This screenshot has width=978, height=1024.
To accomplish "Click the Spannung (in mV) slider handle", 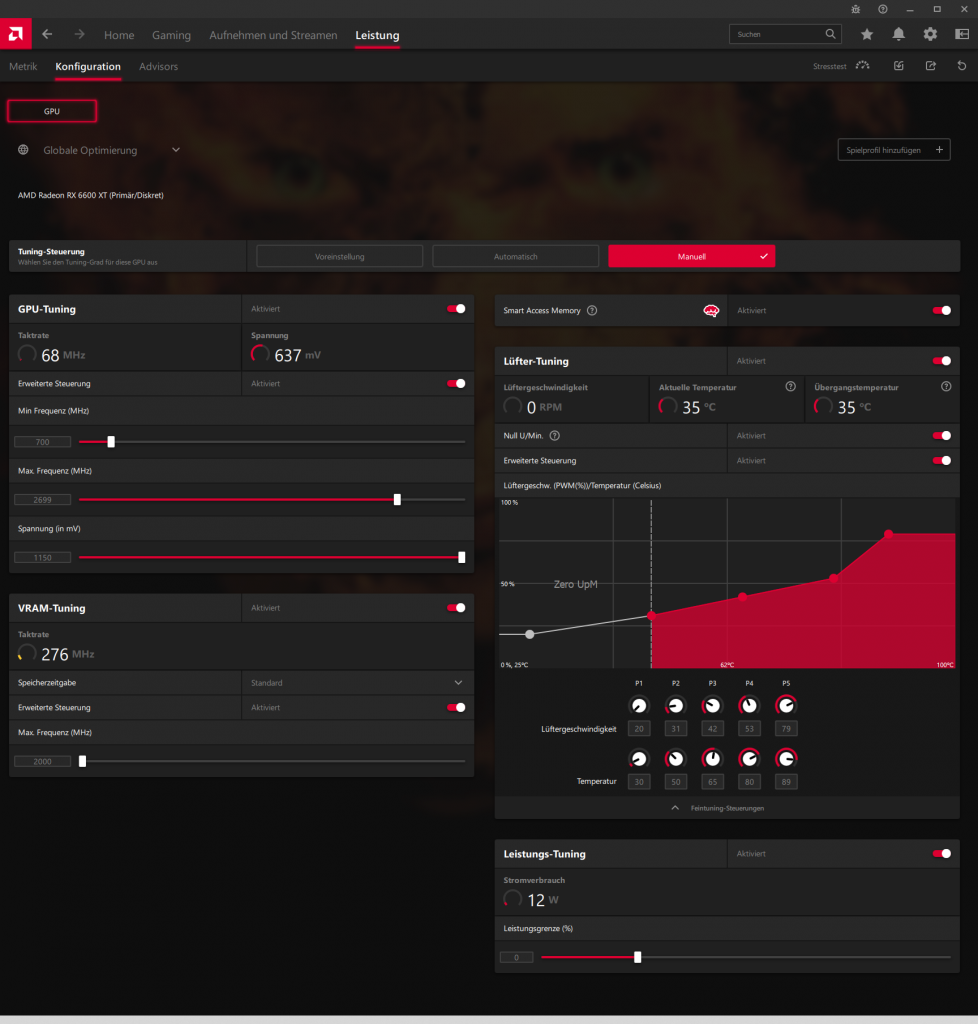I will tap(462, 557).
